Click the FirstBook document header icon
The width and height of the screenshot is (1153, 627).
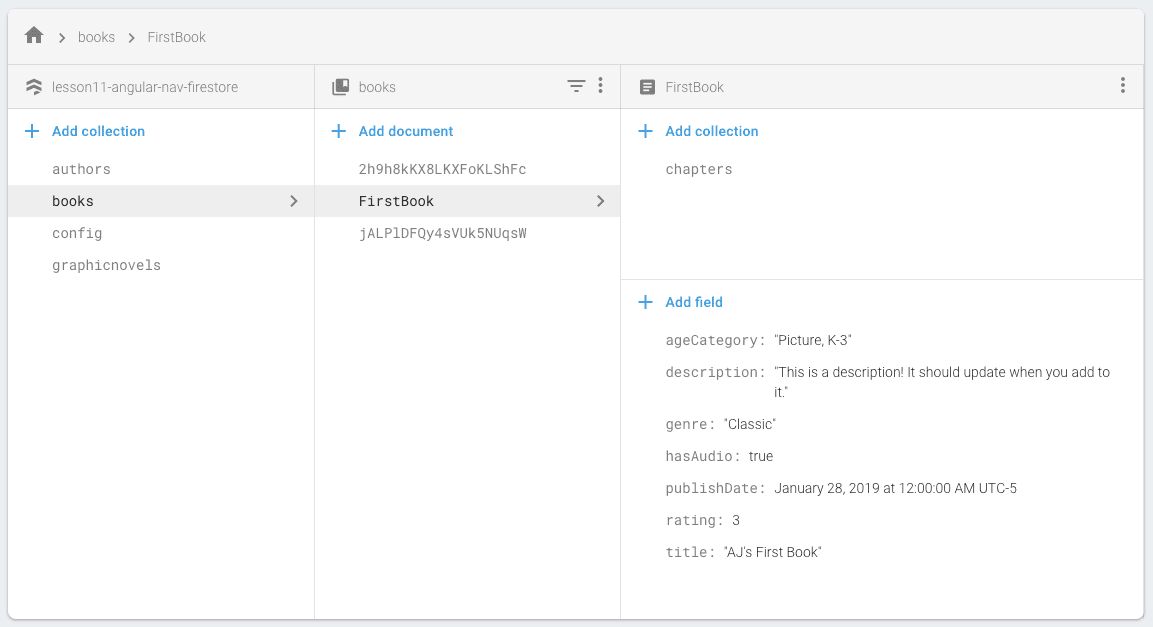(x=647, y=87)
